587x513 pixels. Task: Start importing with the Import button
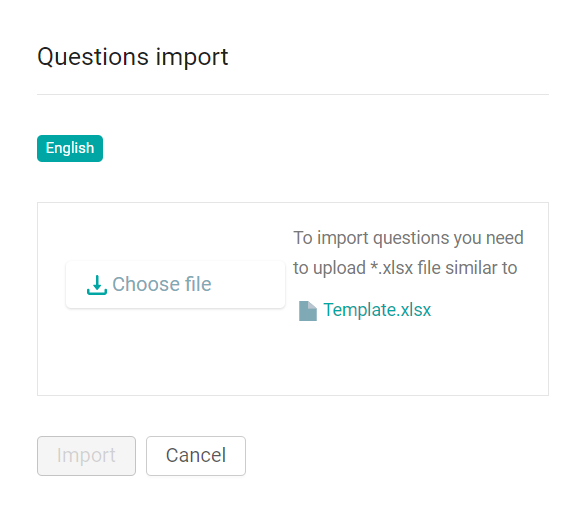tap(86, 456)
